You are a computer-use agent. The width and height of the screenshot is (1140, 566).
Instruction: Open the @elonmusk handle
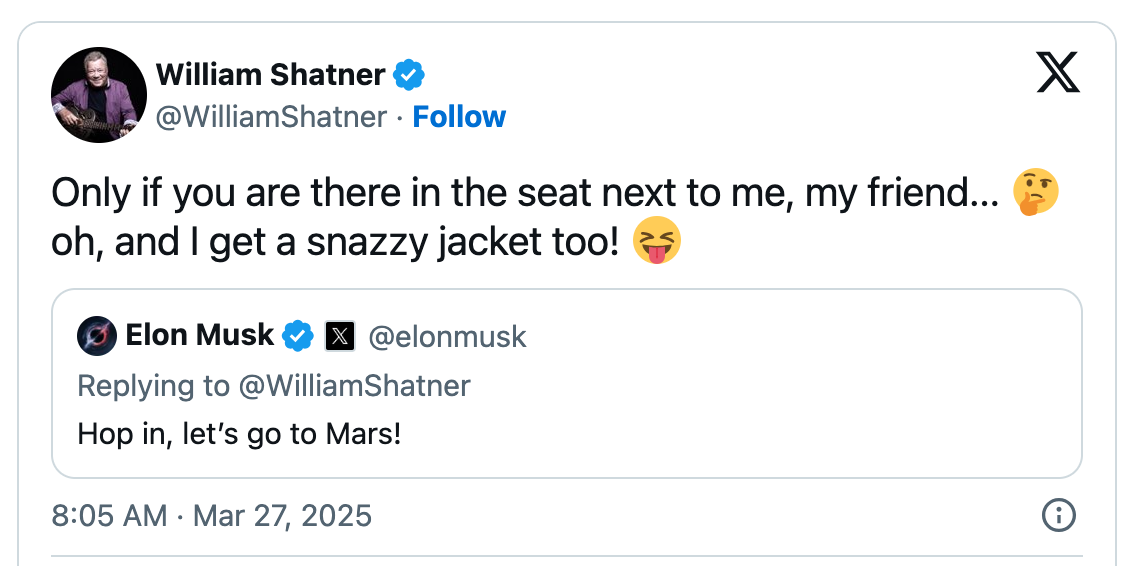[447, 337]
